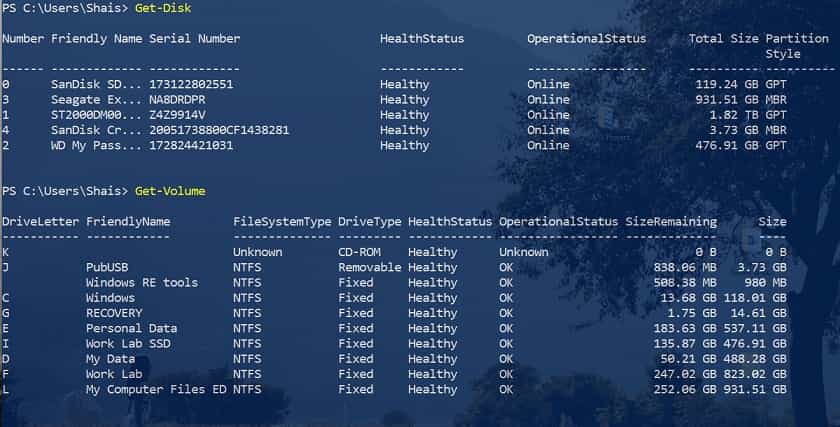
Task: Click the My Computer Files ED volume
Action: click(156, 389)
